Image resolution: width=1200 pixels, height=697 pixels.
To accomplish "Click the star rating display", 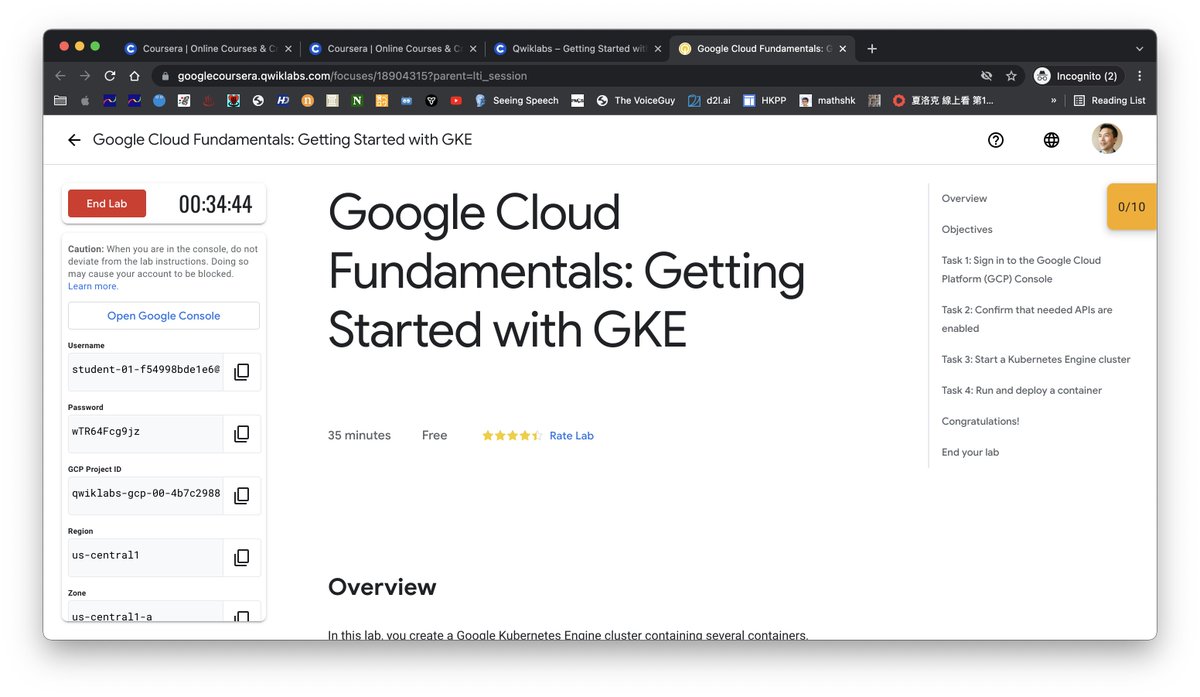I will pos(512,435).
